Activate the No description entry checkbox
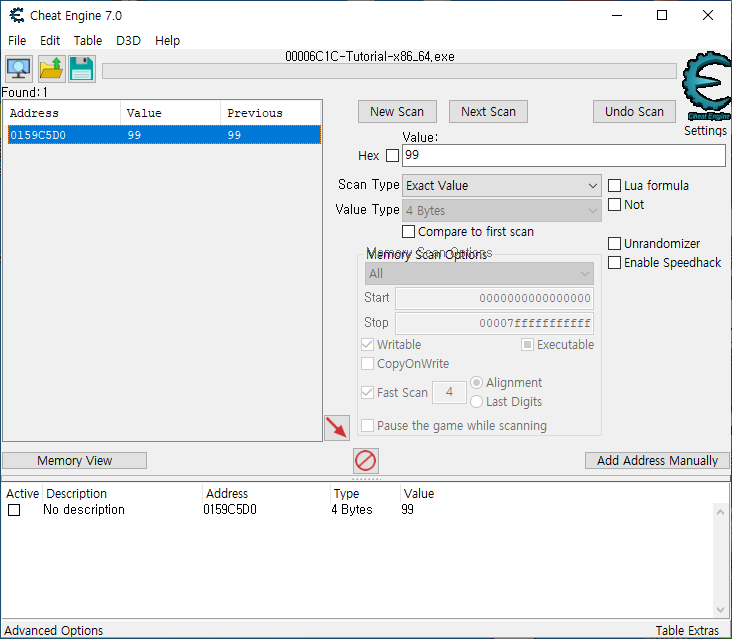The width and height of the screenshot is (732, 639). [x=14, y=510]
